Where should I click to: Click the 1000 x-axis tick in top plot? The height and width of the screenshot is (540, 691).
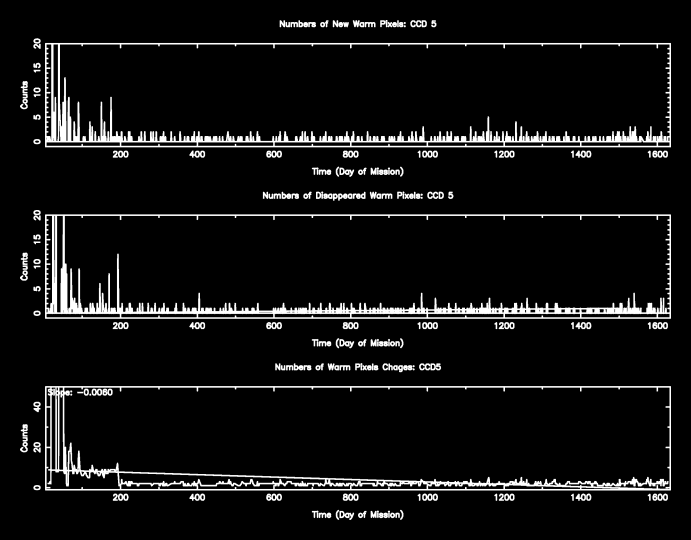pyautogui.click(x=427, y=155)
